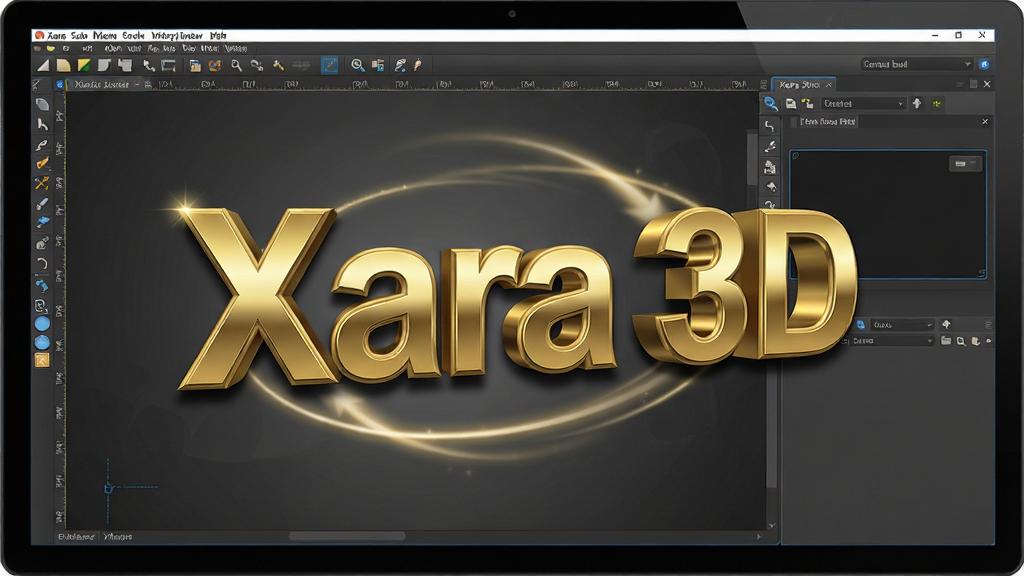Click the brush icon in right panel strip
1024x576 pixels.
[771, 146]
